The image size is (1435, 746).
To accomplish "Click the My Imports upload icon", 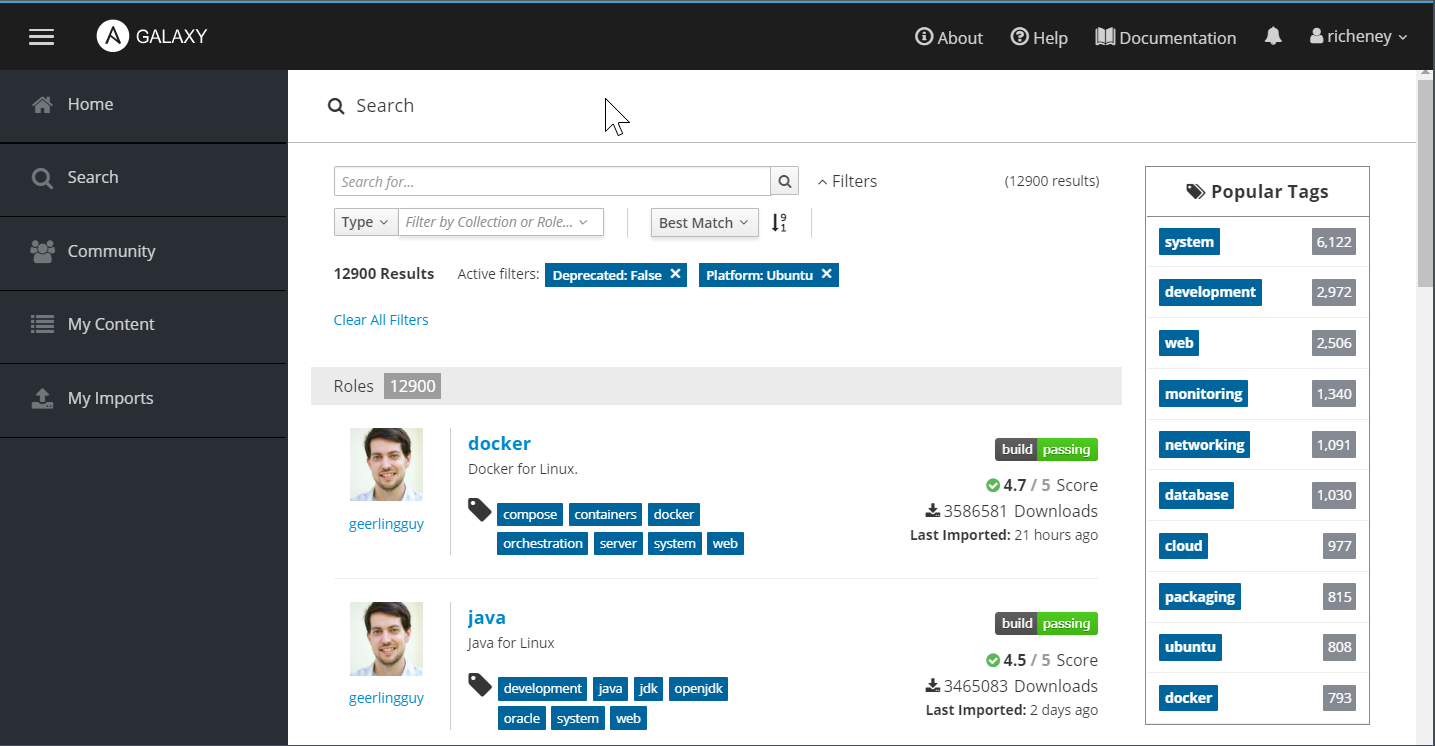I will click(42, 399).
